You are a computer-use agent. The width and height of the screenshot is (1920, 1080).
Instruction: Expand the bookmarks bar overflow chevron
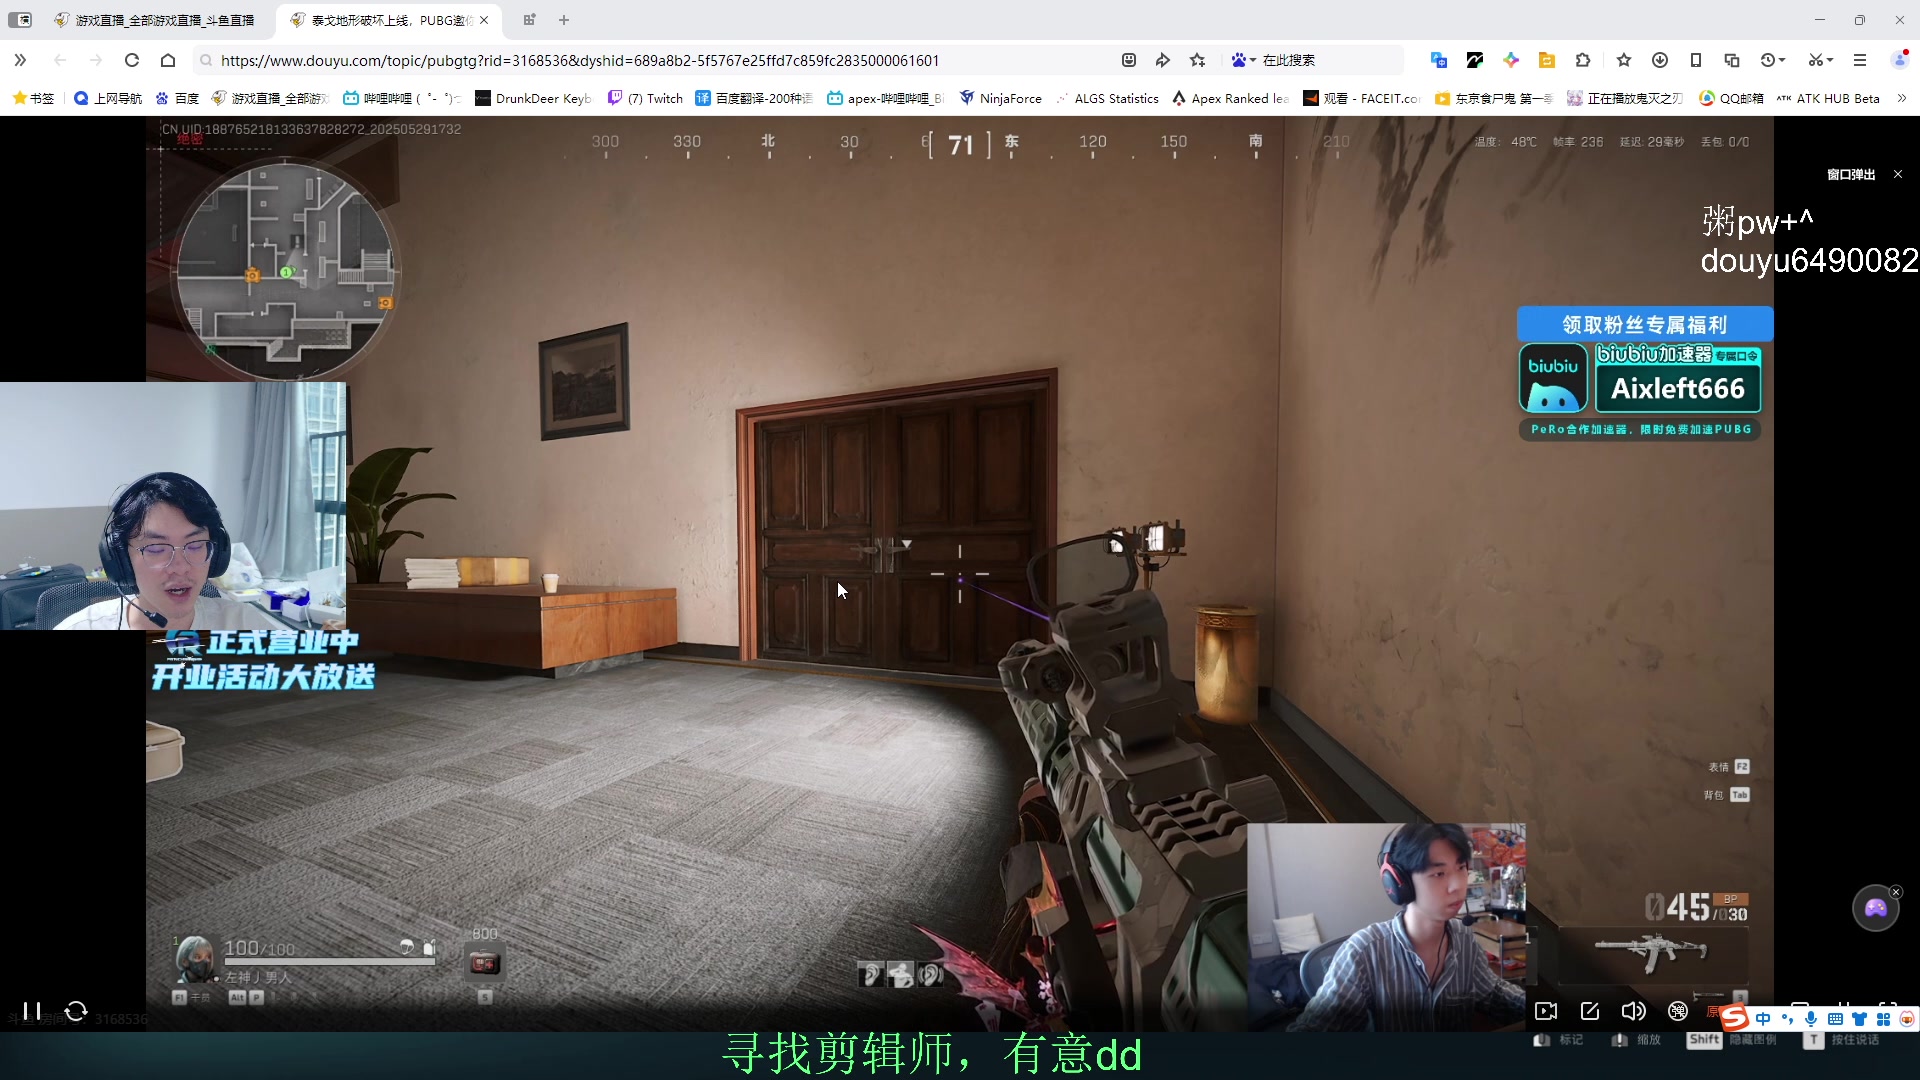[x=1902, y=98]
